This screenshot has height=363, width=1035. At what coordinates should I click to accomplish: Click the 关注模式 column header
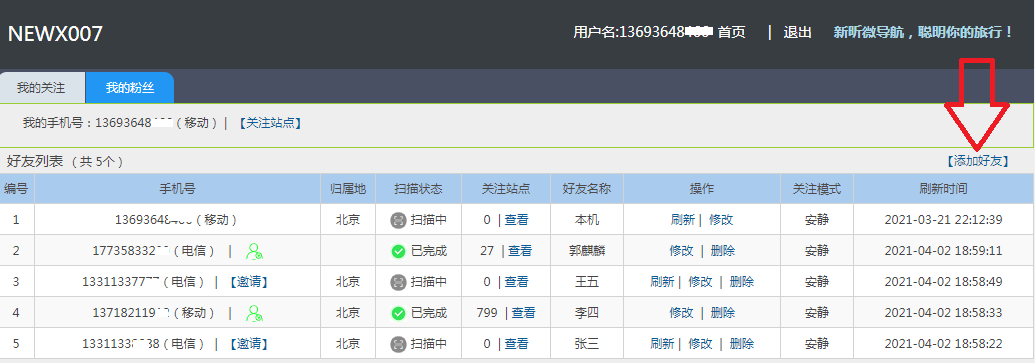coord(817,189)
